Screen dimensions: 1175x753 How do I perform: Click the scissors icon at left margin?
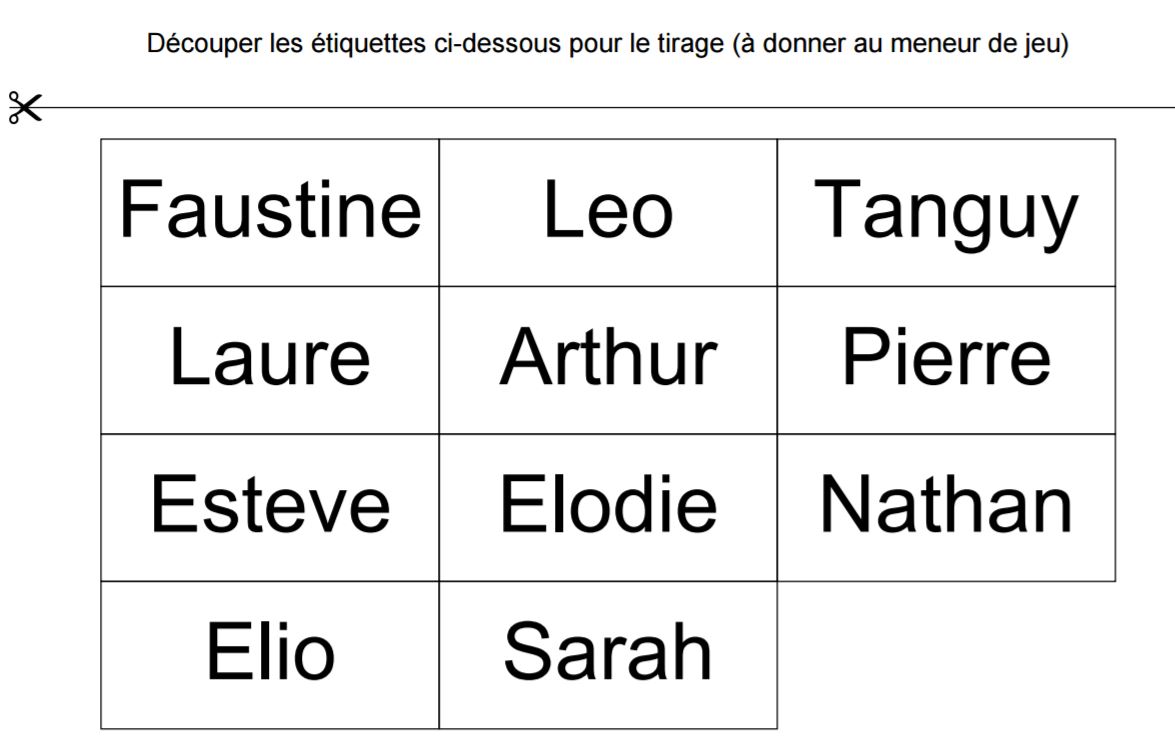point(25,107)
